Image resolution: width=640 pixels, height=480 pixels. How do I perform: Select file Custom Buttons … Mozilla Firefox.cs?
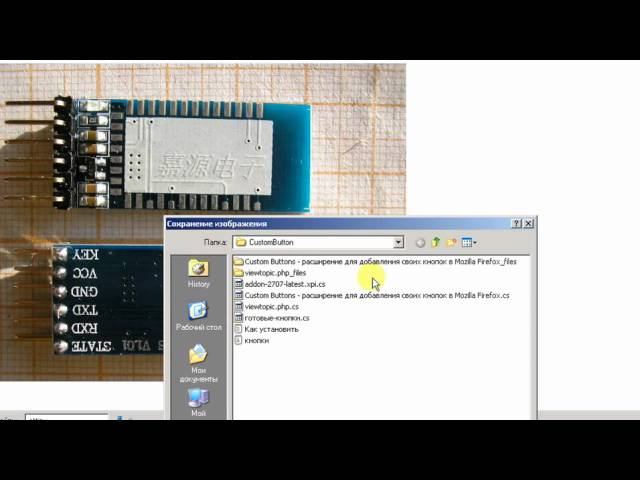372,295
